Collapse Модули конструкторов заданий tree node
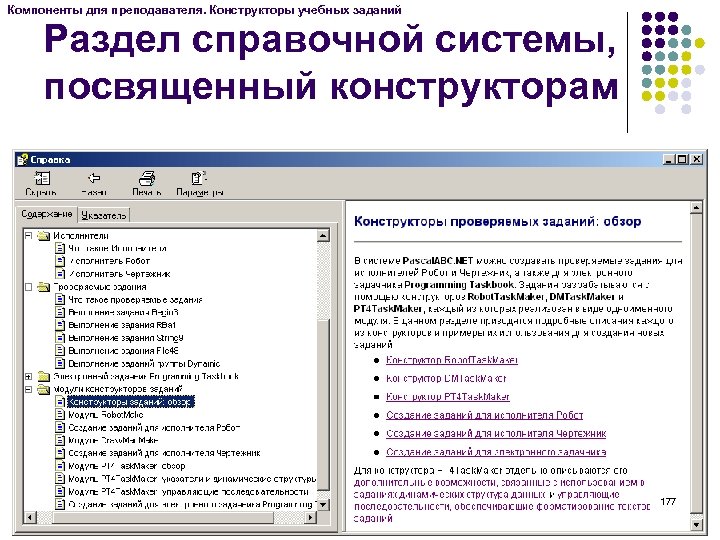 coord(28,389)
